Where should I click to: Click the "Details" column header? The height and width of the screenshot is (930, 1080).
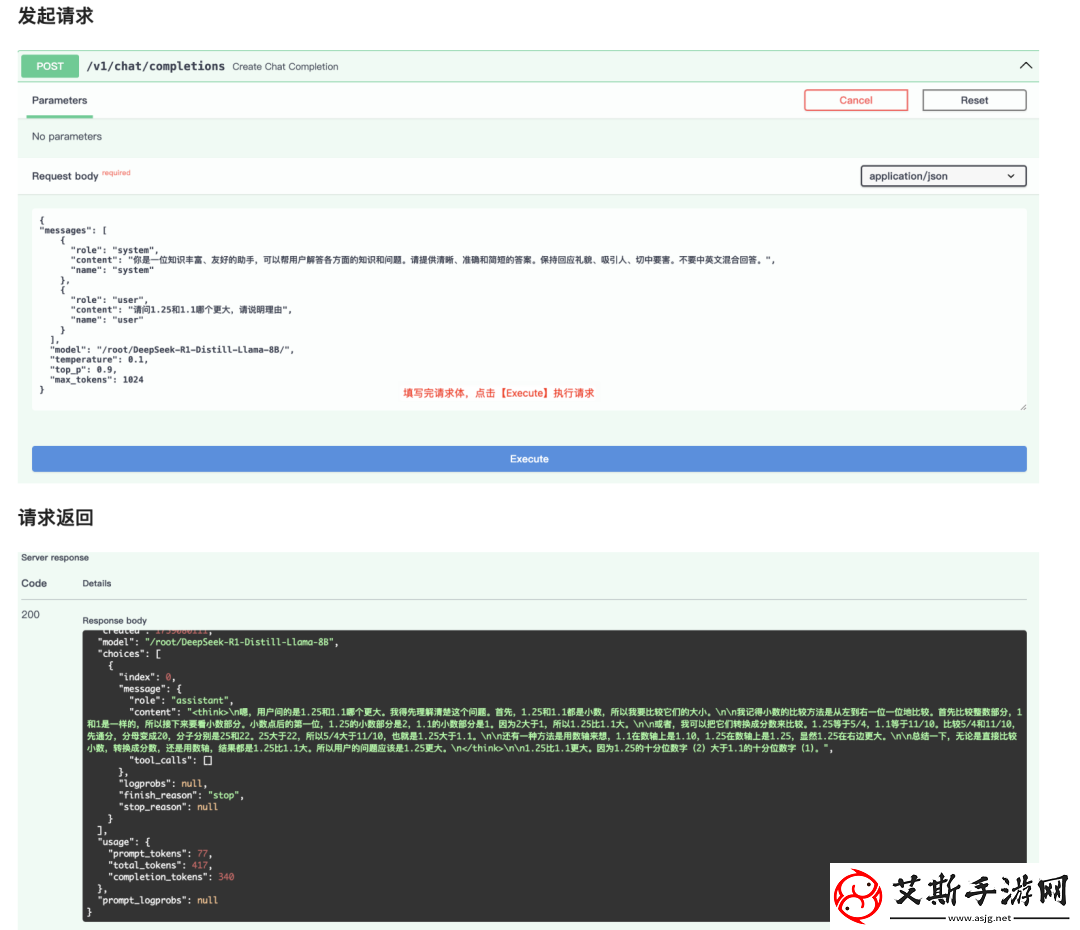(x=96, y=583)
